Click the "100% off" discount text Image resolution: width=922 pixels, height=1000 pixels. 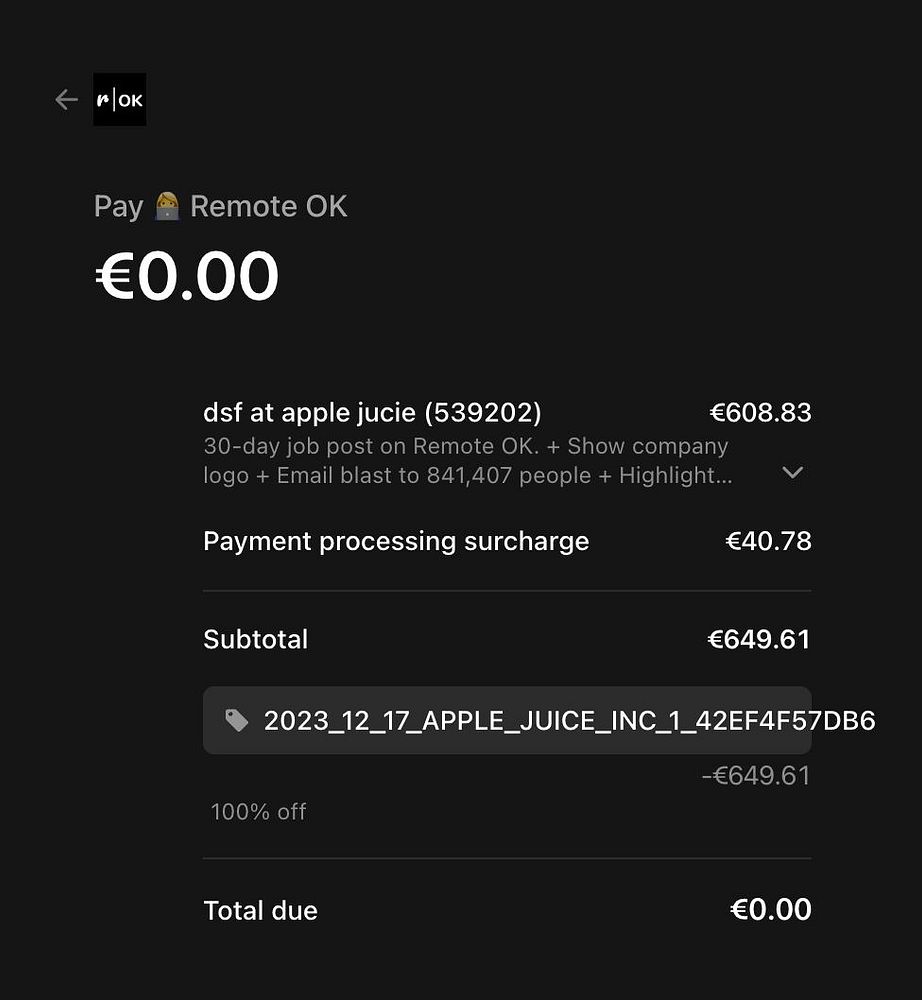[x=258, y=811]
